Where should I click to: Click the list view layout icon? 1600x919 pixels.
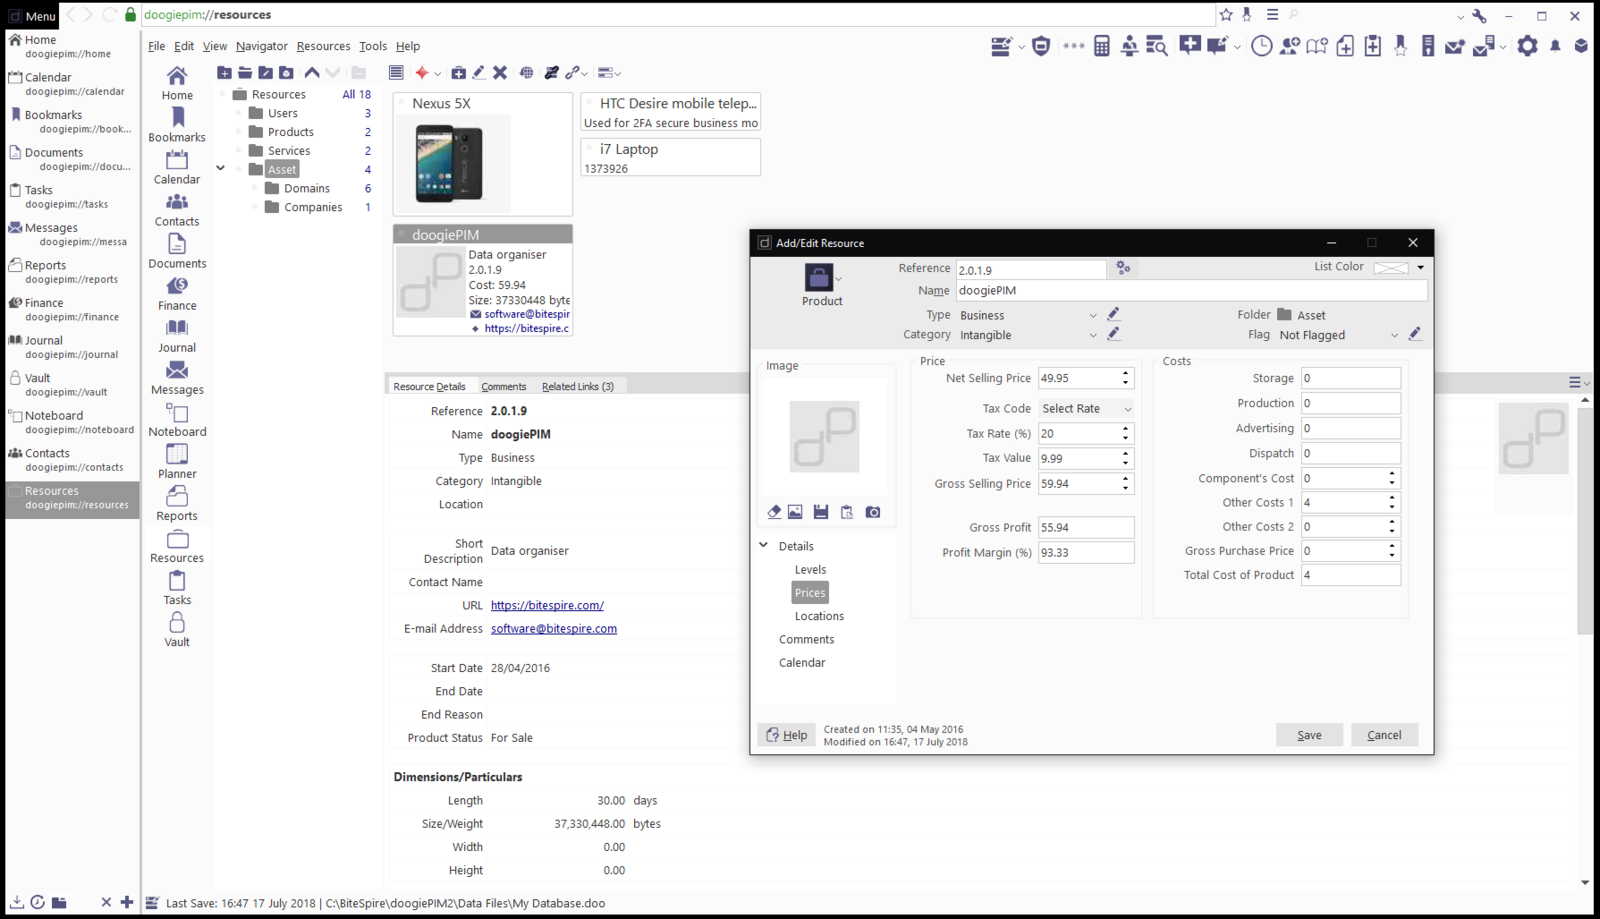tap(396, 72)
